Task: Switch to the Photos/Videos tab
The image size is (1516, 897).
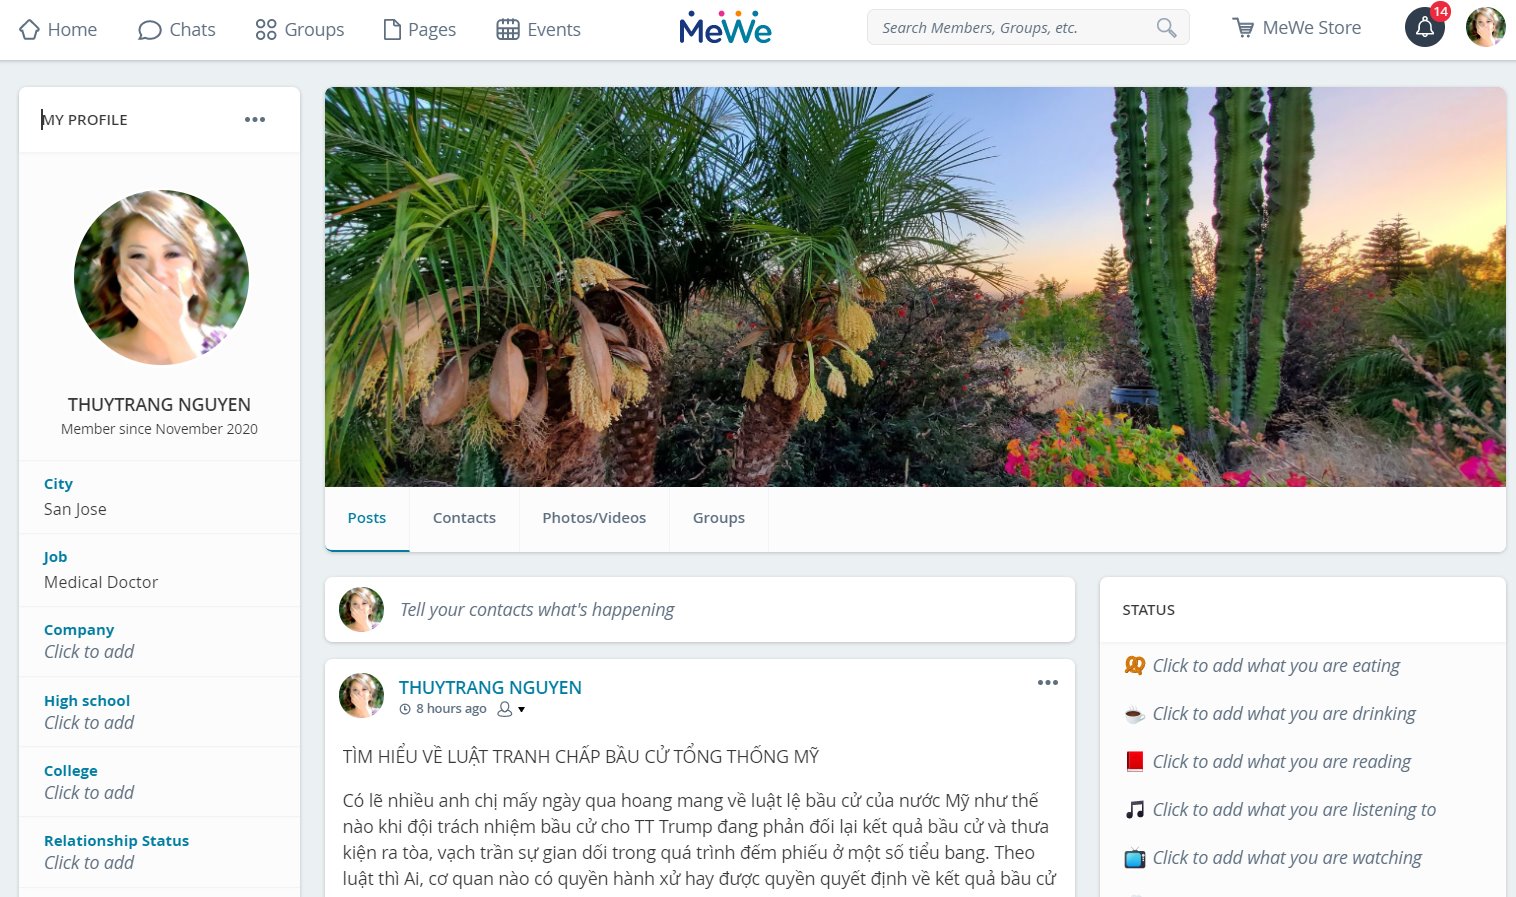Action: click(x=594, y=518)
